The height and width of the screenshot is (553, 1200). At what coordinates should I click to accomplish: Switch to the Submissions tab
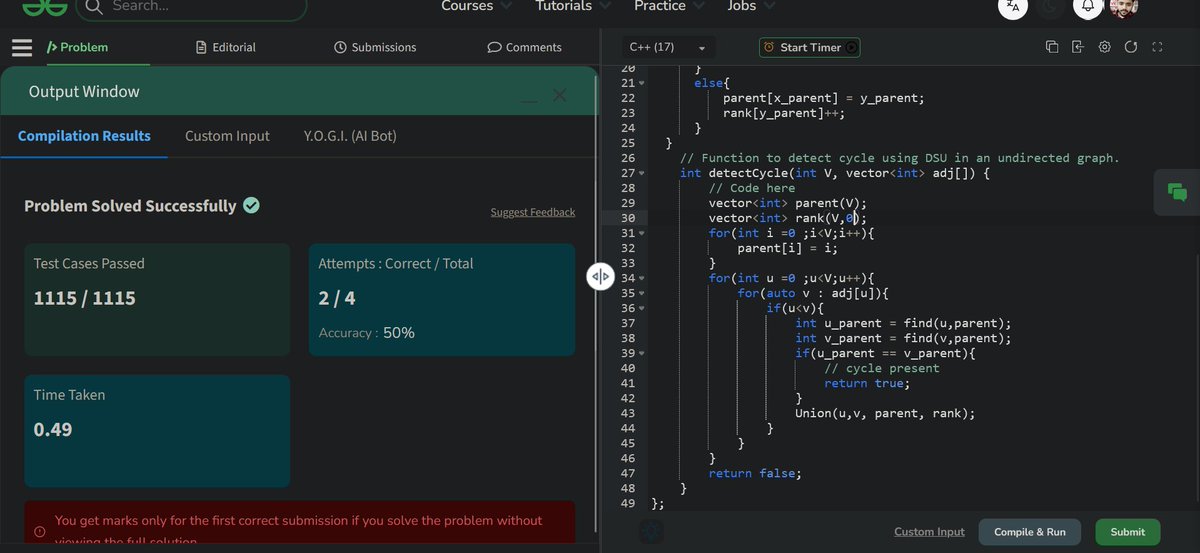tap(375, 47)
